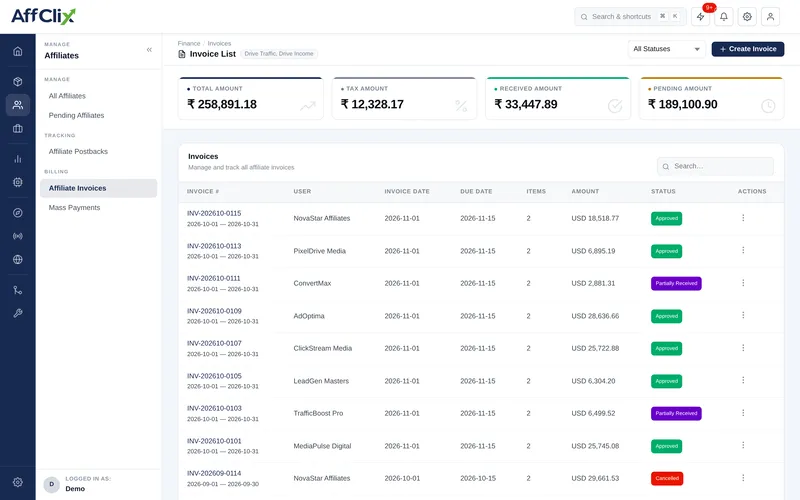Open the top bar settings gear
Viewport: 800px width, 500px height.
point(747,17)
